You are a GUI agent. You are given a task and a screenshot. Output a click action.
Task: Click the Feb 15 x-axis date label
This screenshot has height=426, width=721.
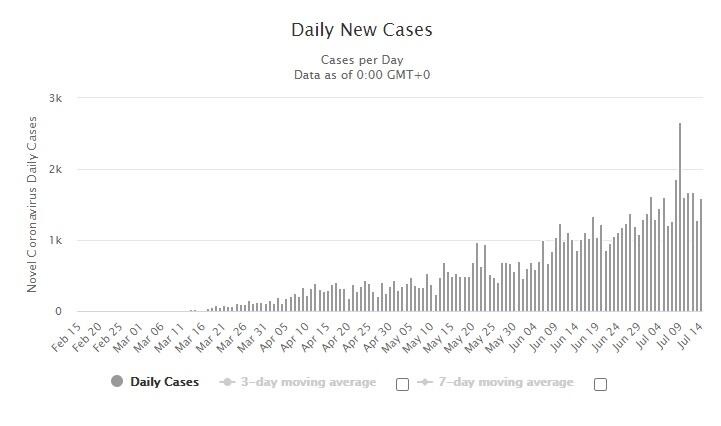(x=66, y=337)
